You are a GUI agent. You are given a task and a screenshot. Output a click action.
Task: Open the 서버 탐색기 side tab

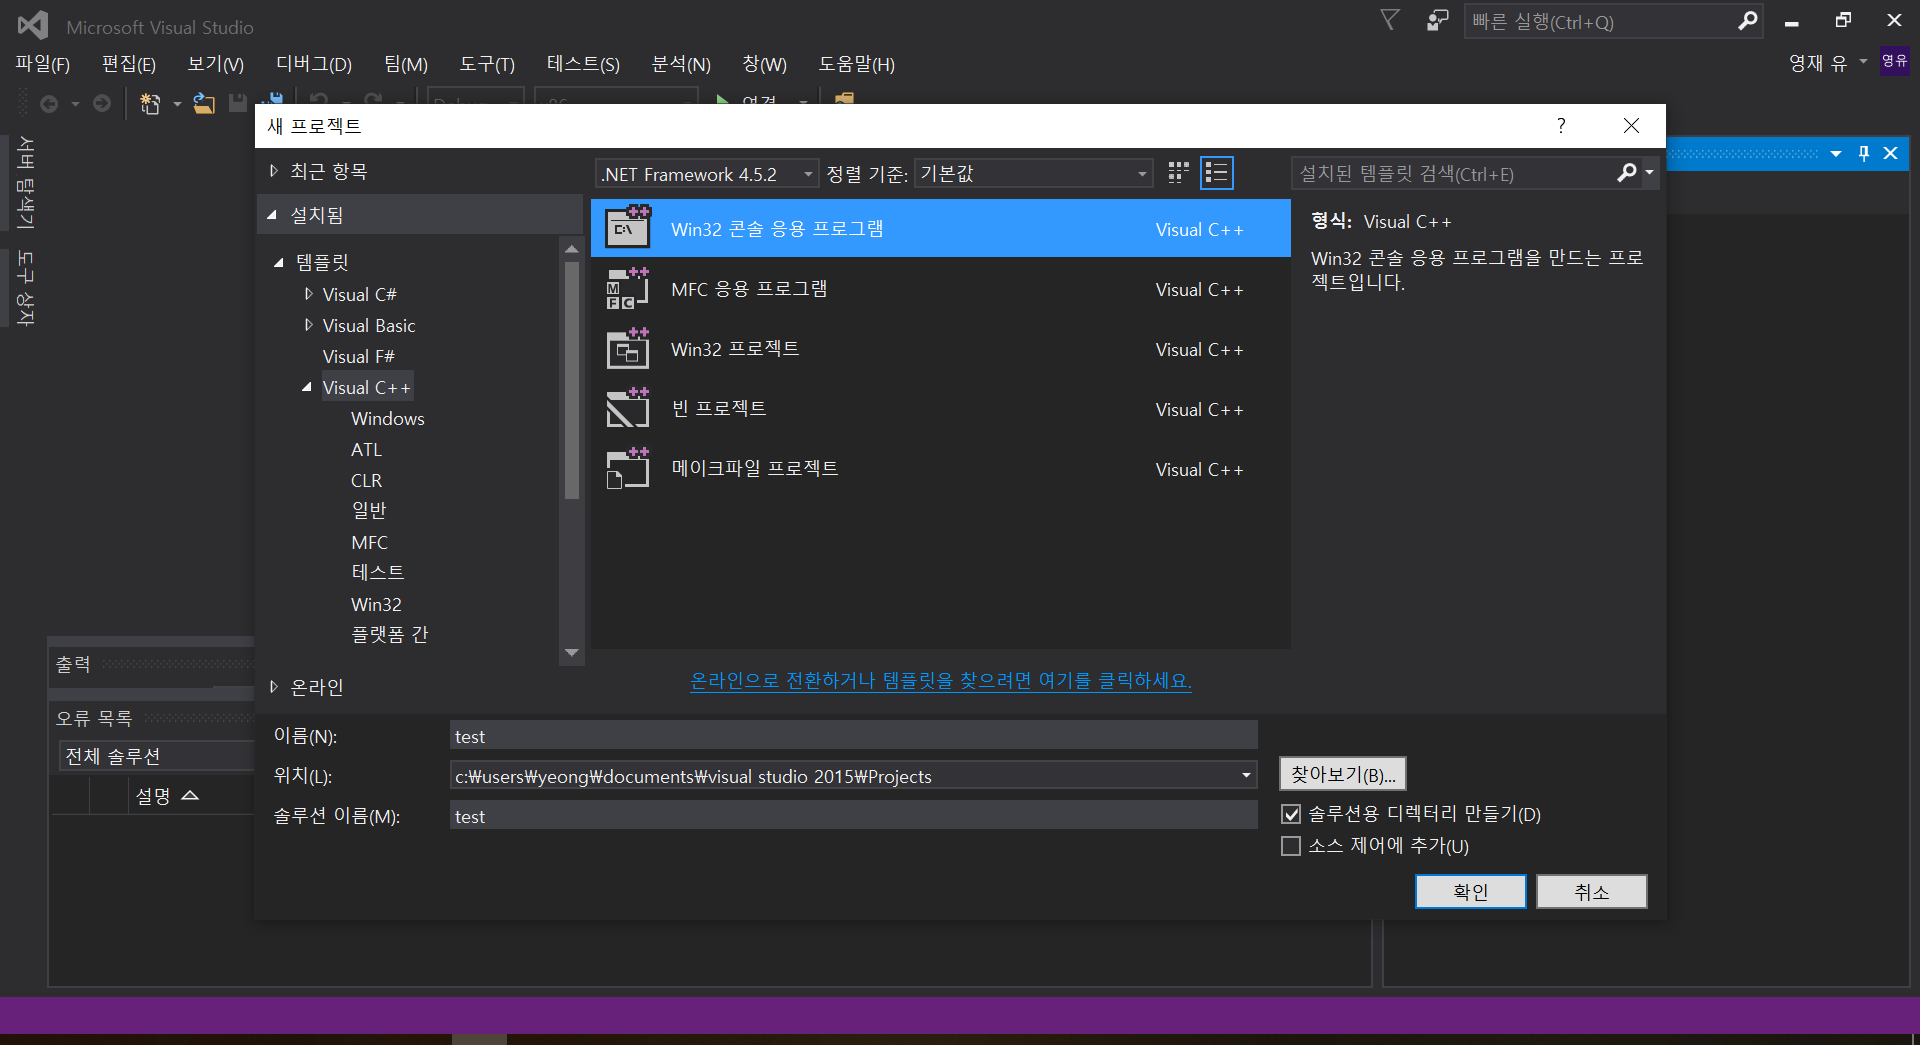point(26,181)
